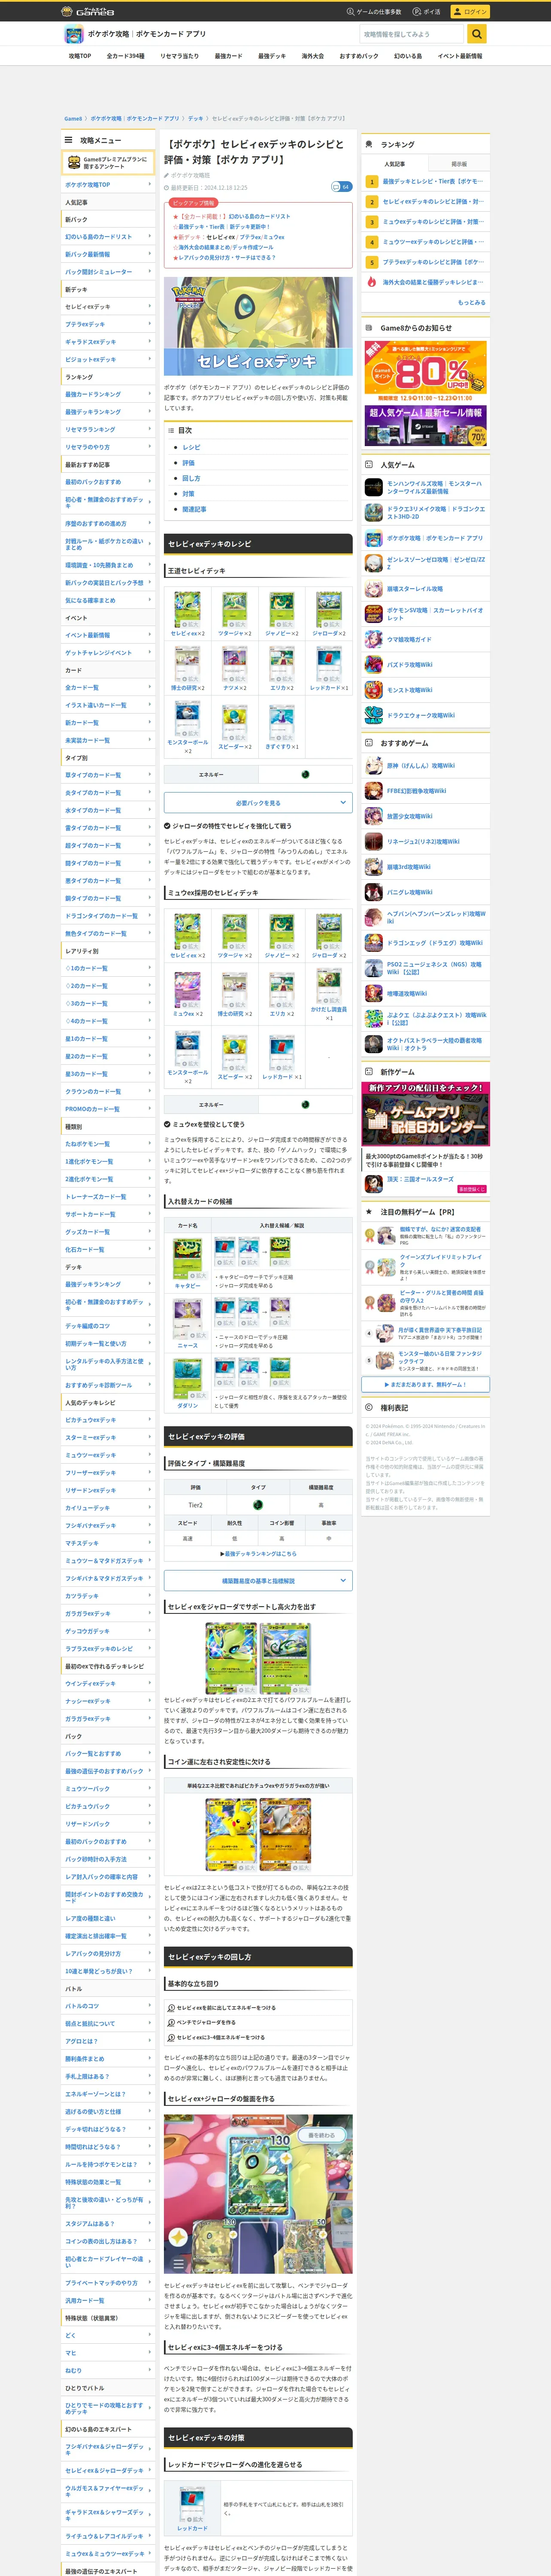Toggle the 攻略メニュー hamburger menu
Screen dimensions: 551x2576
pyautogui.click(x=69, y=140)
